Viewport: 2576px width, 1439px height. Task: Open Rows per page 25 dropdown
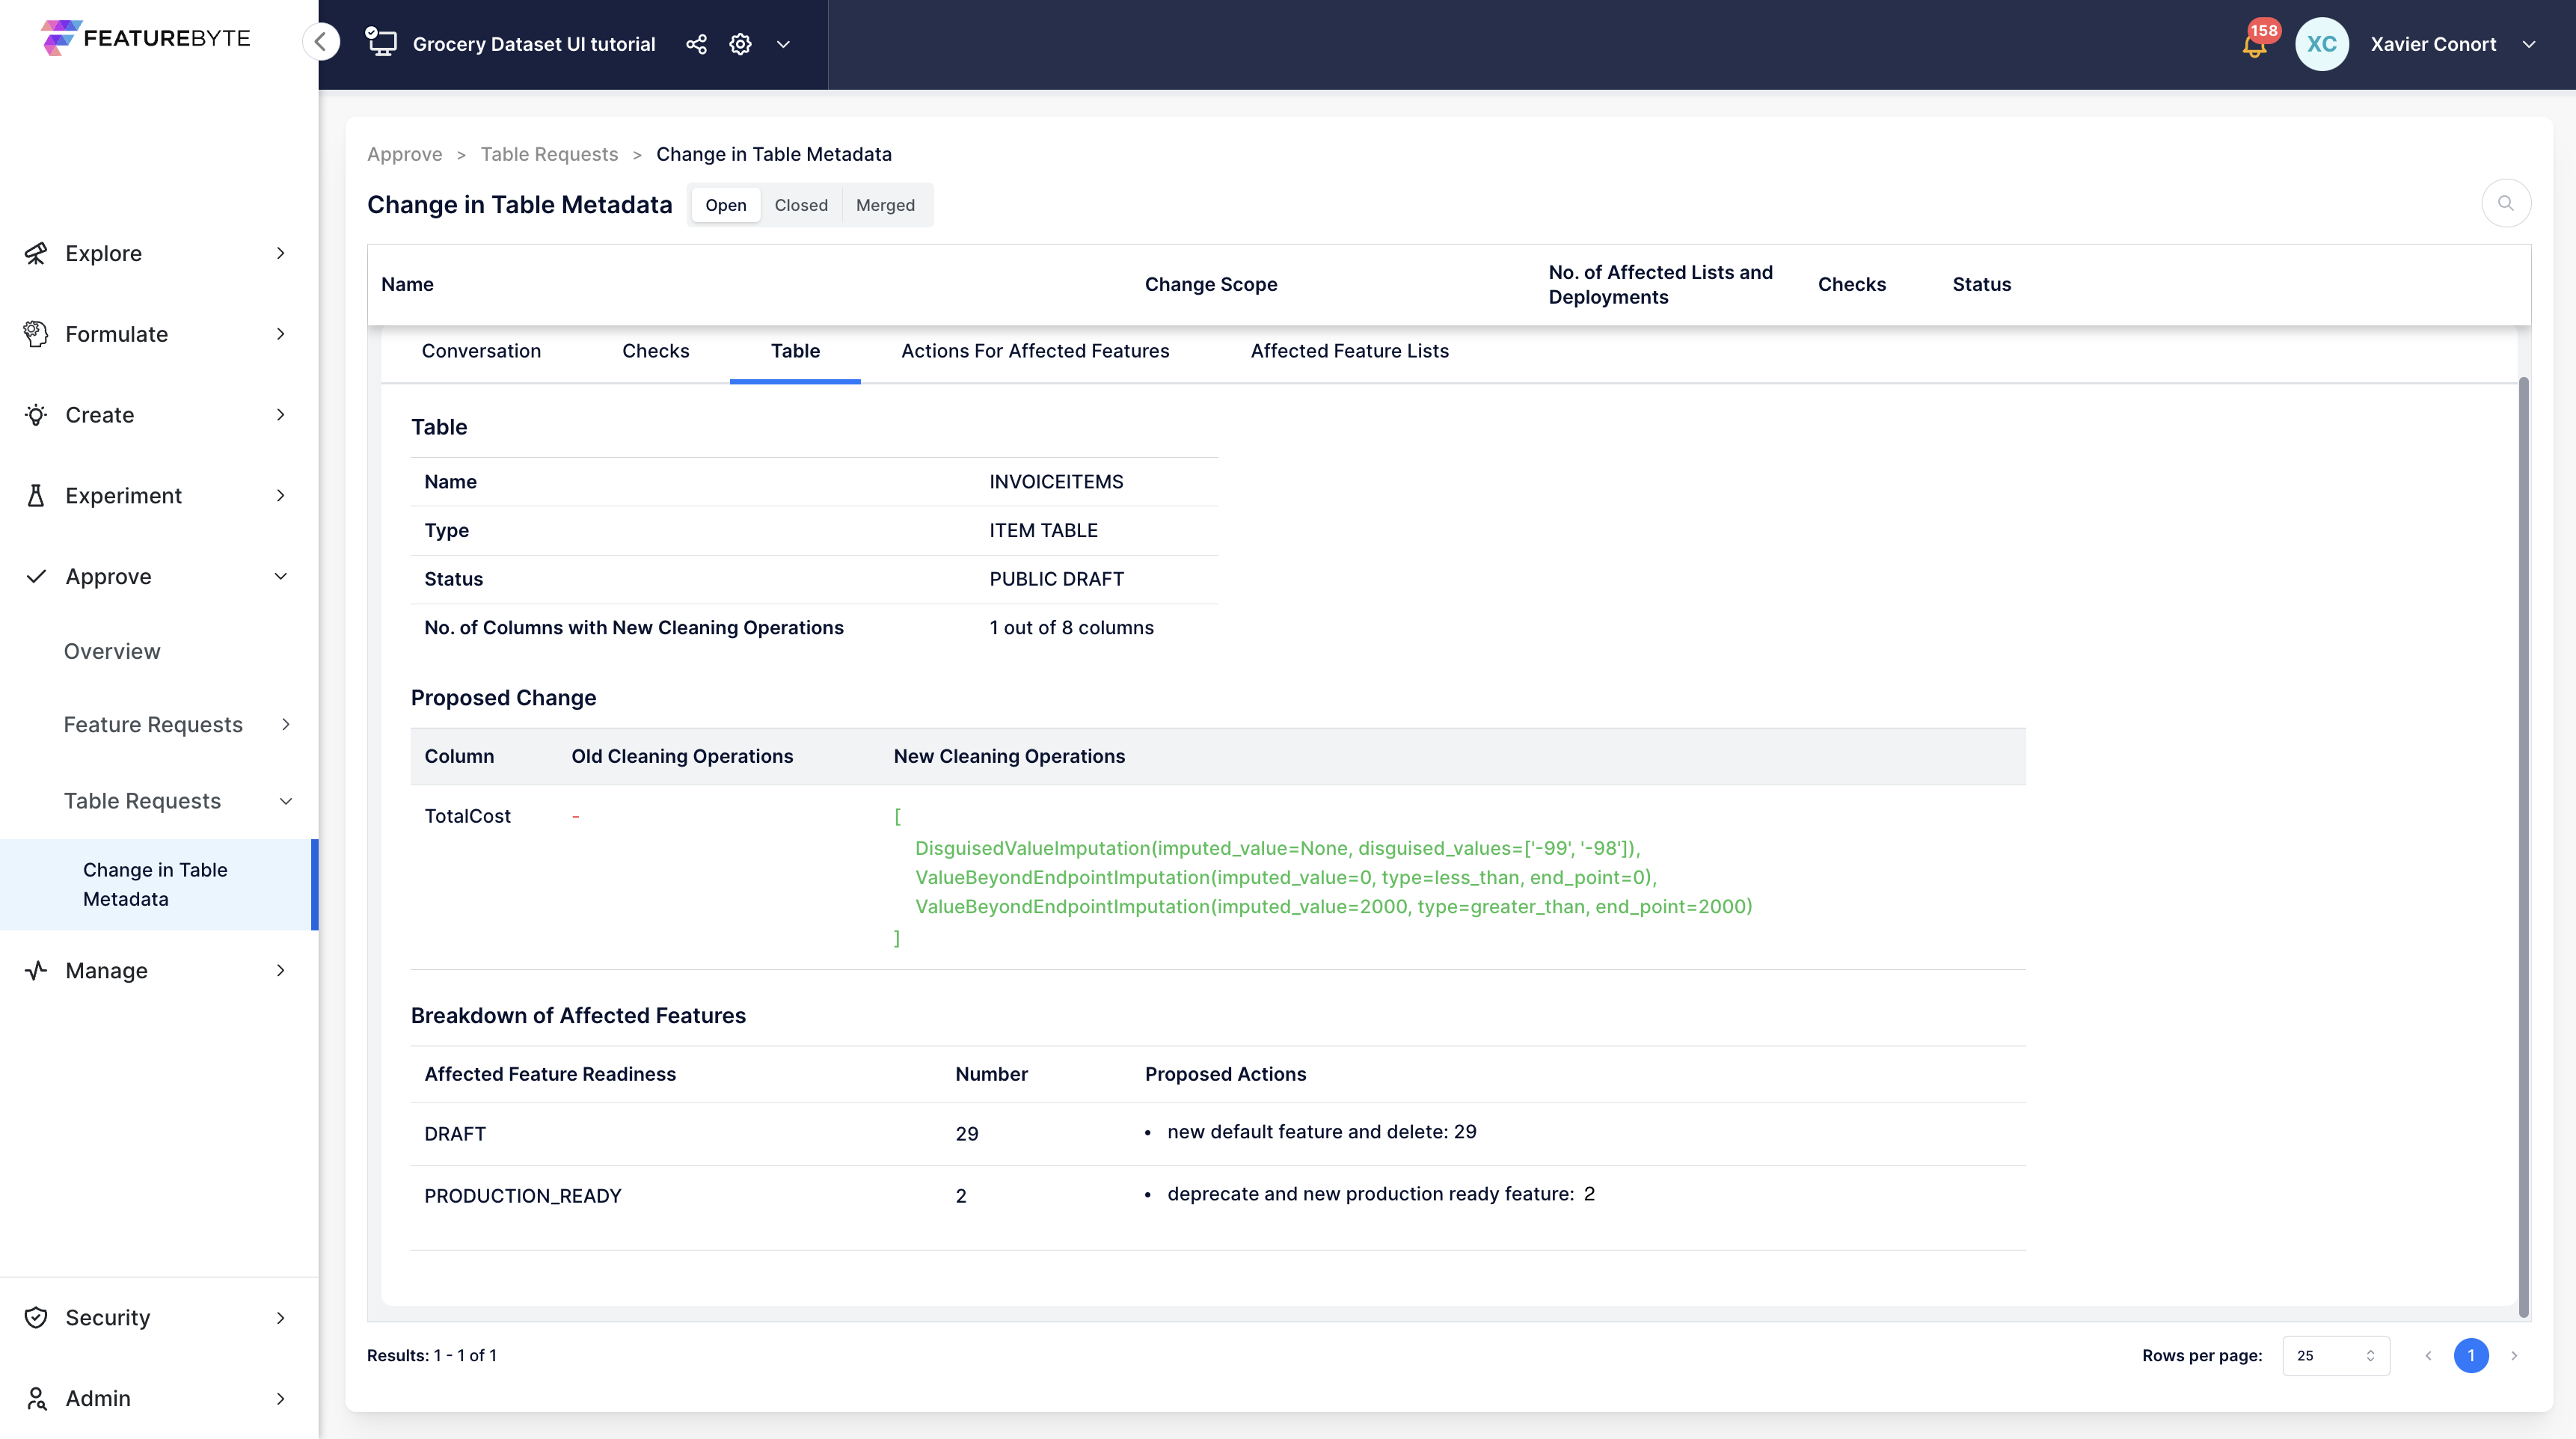click(2335, 1355)
